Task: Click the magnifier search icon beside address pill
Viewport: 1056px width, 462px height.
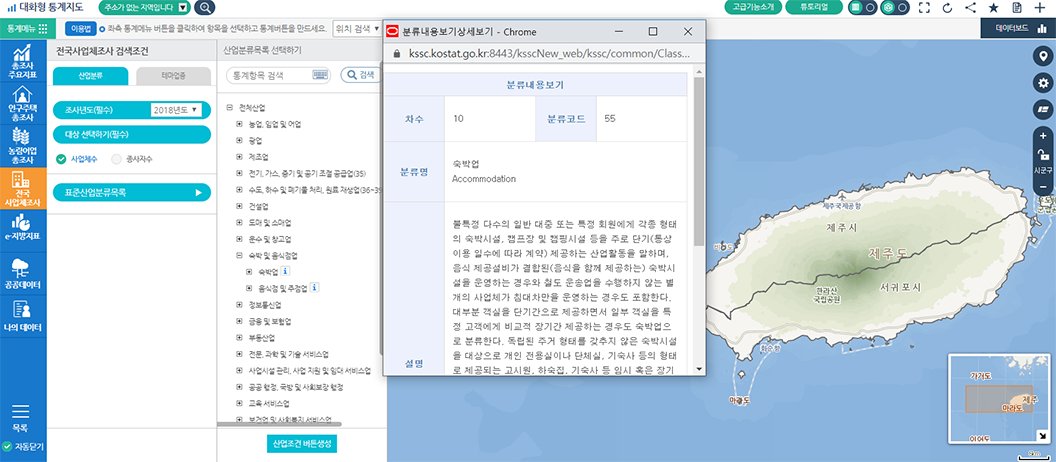Action: click(x=205, y=7)
